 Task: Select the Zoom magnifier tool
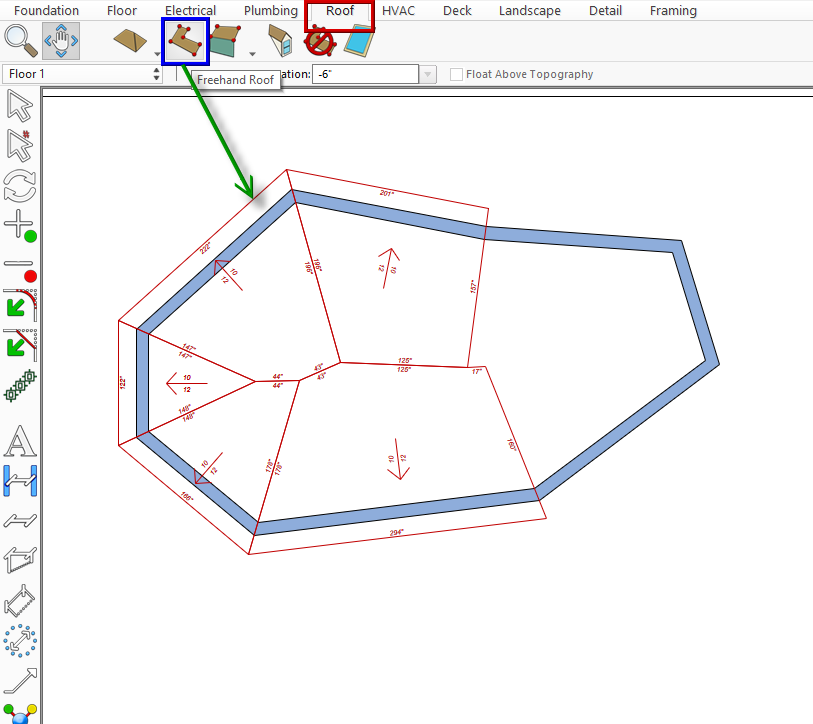coord(21,41)
